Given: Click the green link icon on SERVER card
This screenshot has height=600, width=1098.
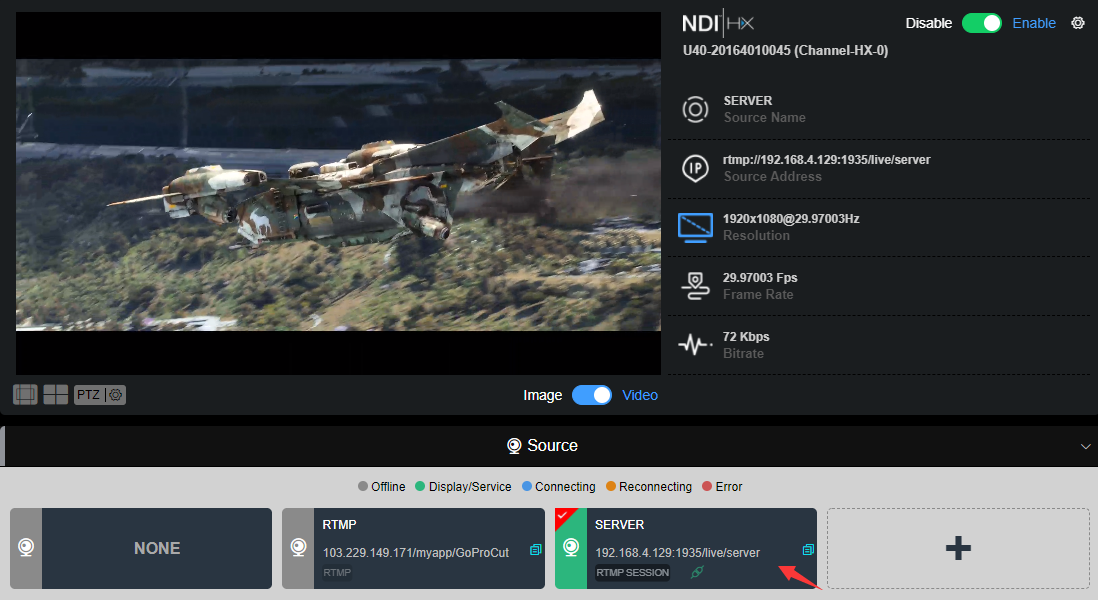Looking at the screenshot, I should coord(696,573).
